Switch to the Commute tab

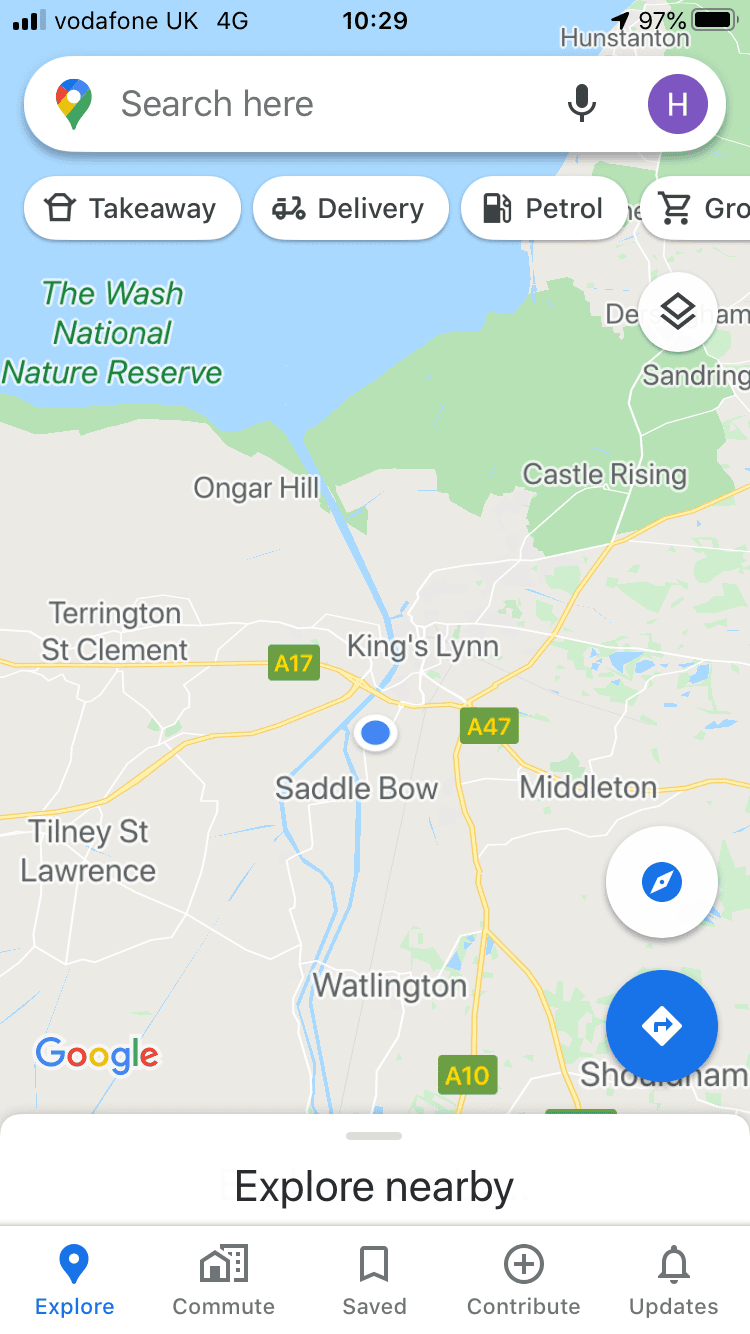click(x=224, y=1280)
